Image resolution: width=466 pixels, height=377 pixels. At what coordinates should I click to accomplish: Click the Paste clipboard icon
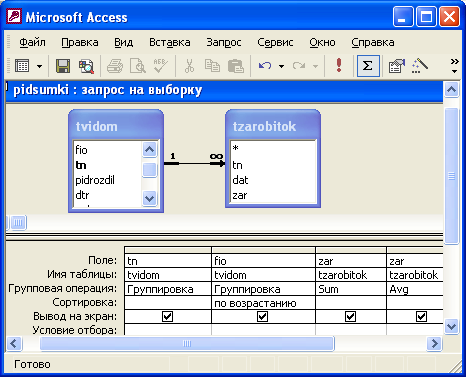pyautogui.click(x=236, y=66)
